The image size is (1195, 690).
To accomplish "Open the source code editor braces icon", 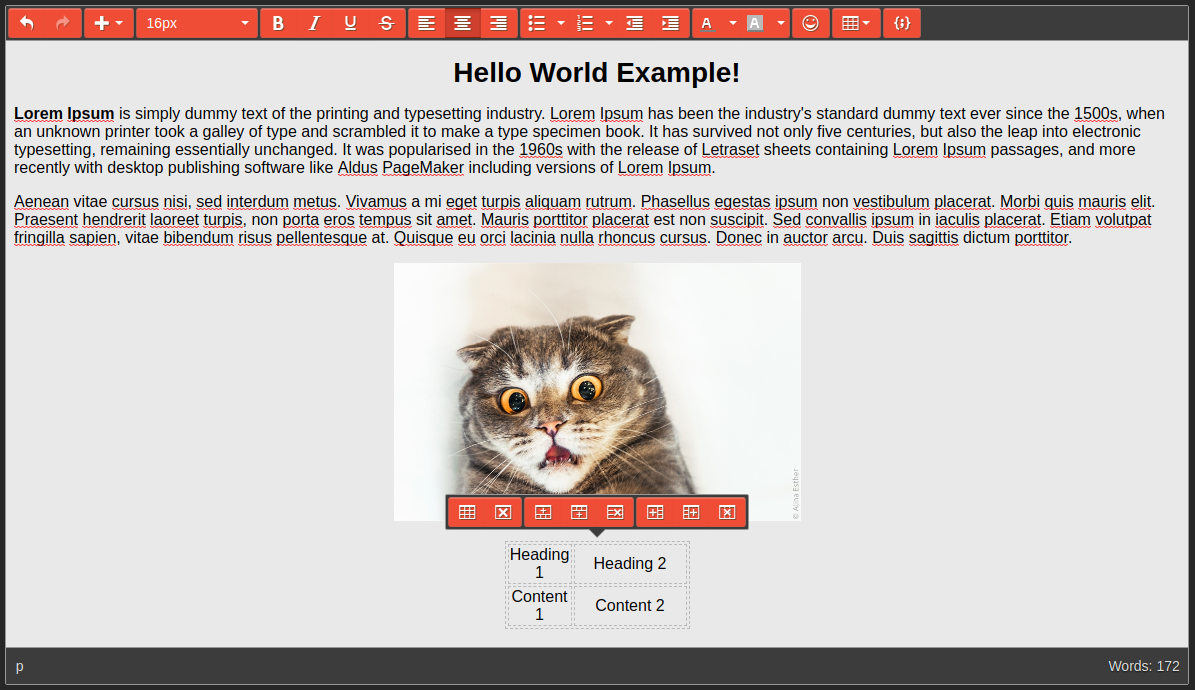I will (x=902, y=24).
